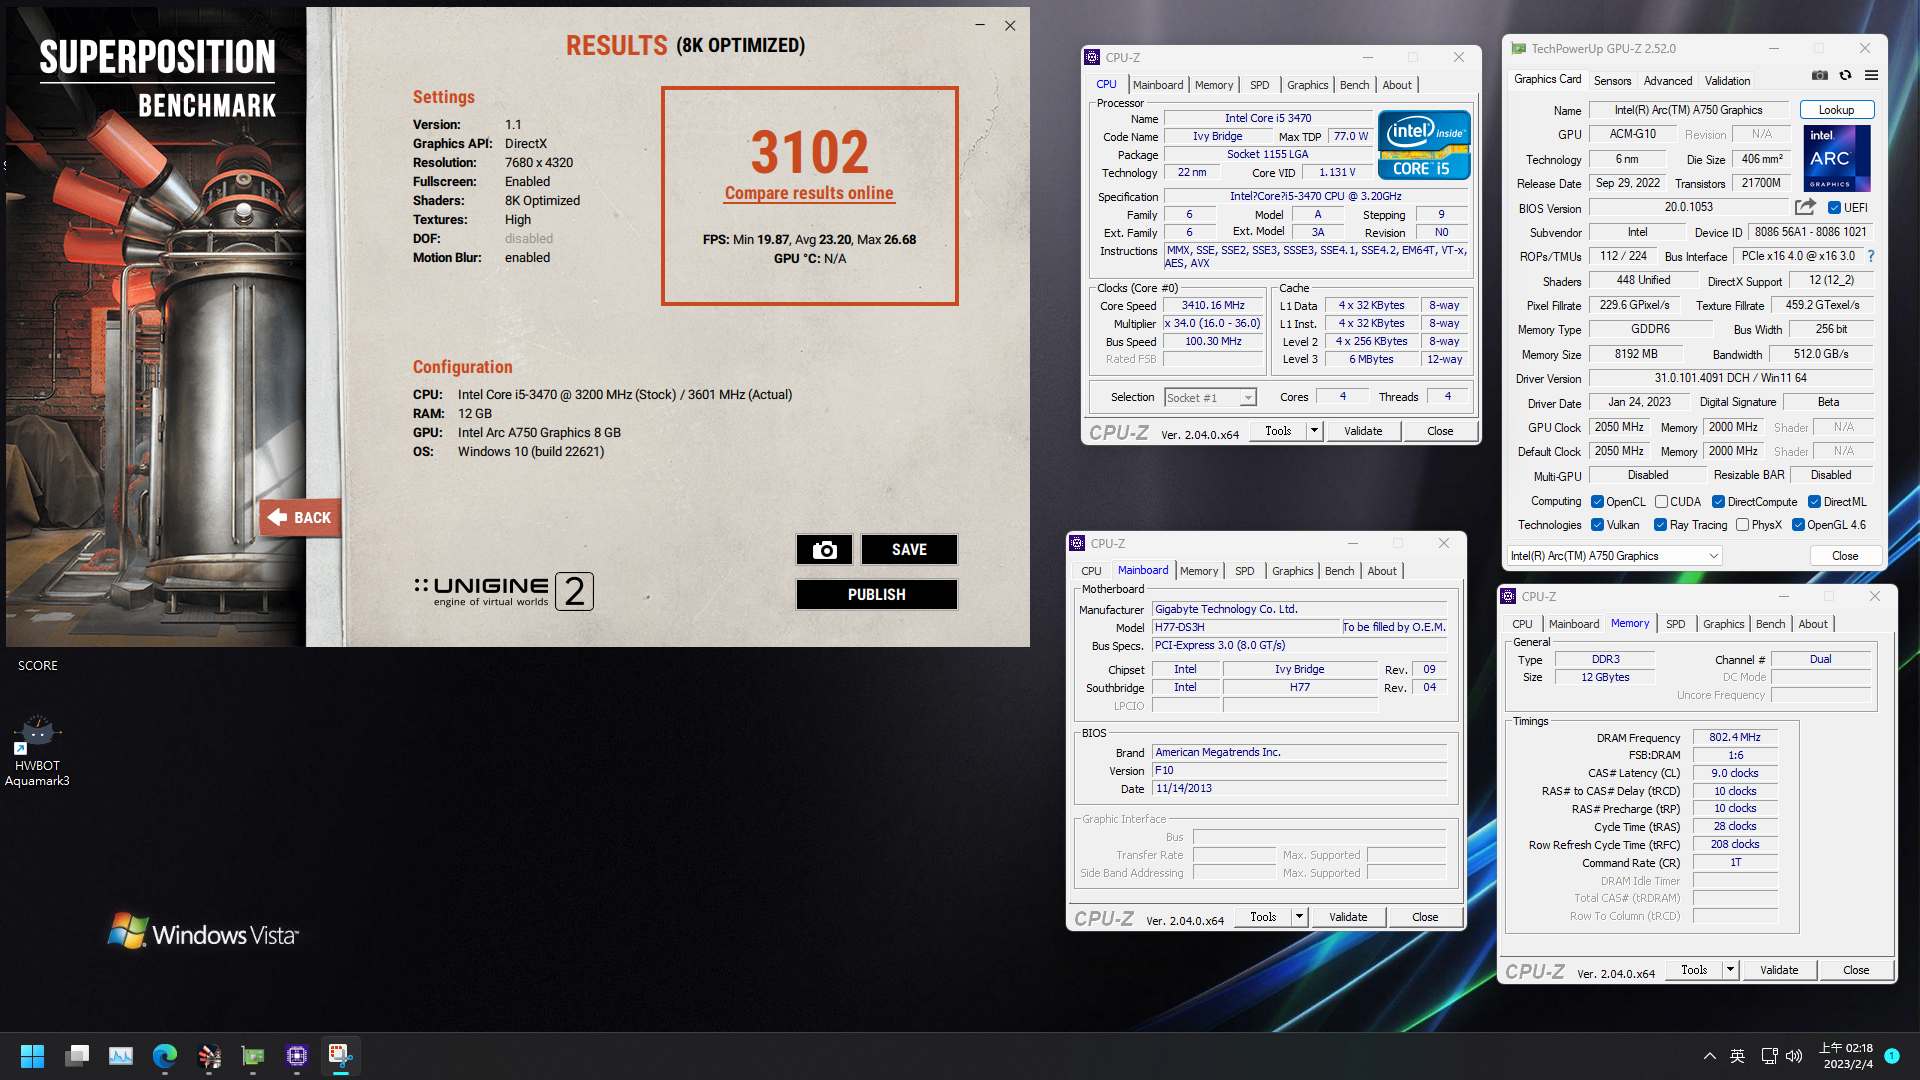Click Validate in CPU-Z Memory window
This screenshot has height=1080, width=1920.
[1779, 970]
